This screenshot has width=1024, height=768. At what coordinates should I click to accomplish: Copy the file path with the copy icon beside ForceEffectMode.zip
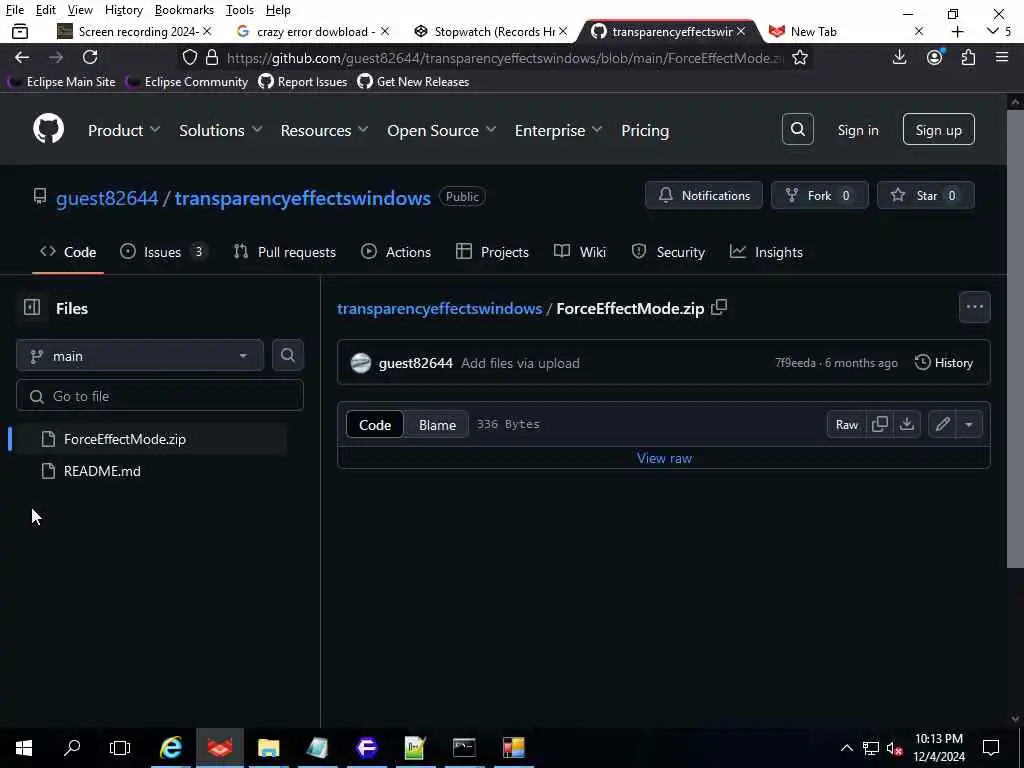point(719,308)
